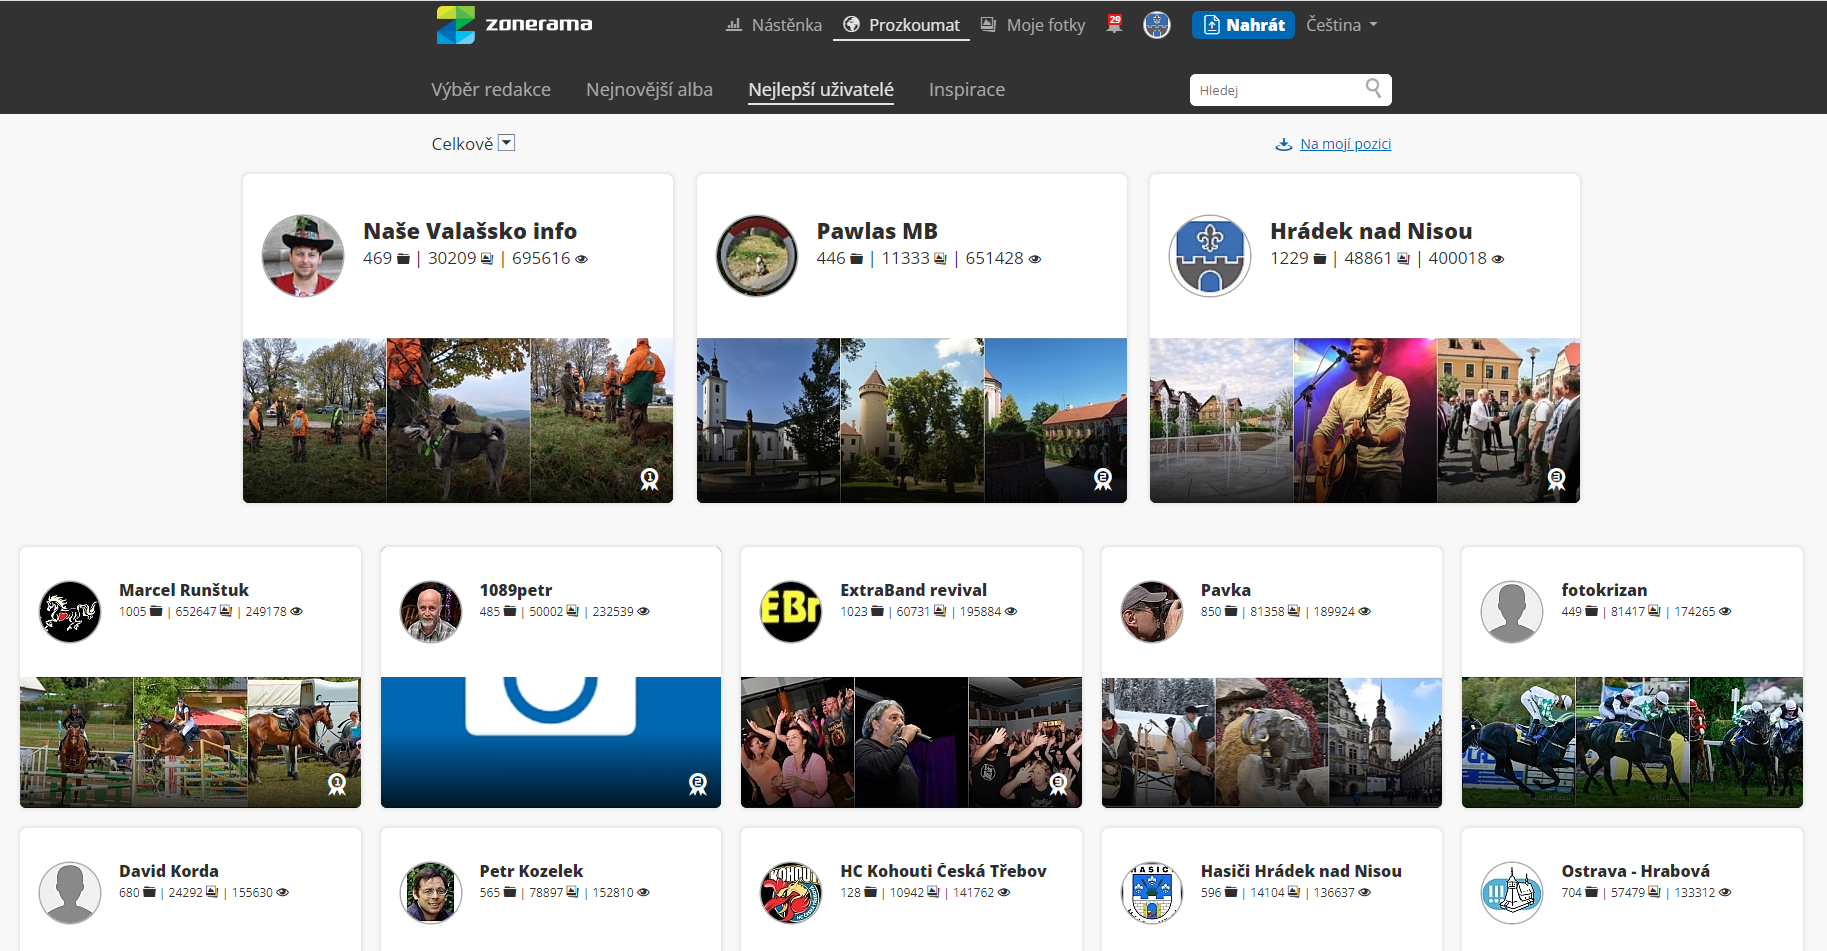Image resolution: width=1827 pixels, height=951 pixels.
Task: Open Ostrava - Hrabová avatar
Action: (1512, 892)
